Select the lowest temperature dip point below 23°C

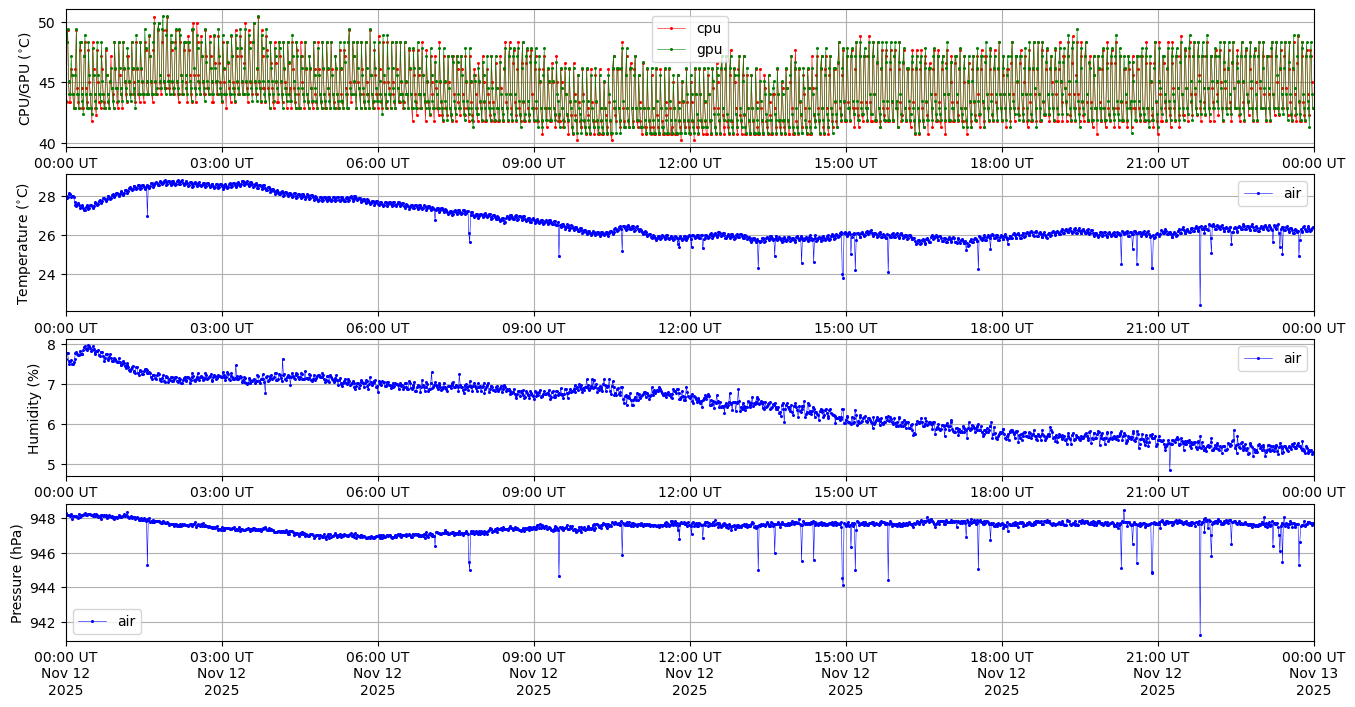1200,305
